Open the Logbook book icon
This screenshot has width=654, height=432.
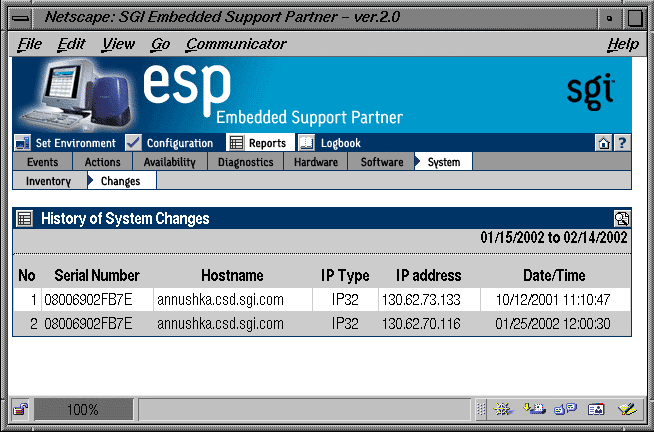(x=307, y=143)
